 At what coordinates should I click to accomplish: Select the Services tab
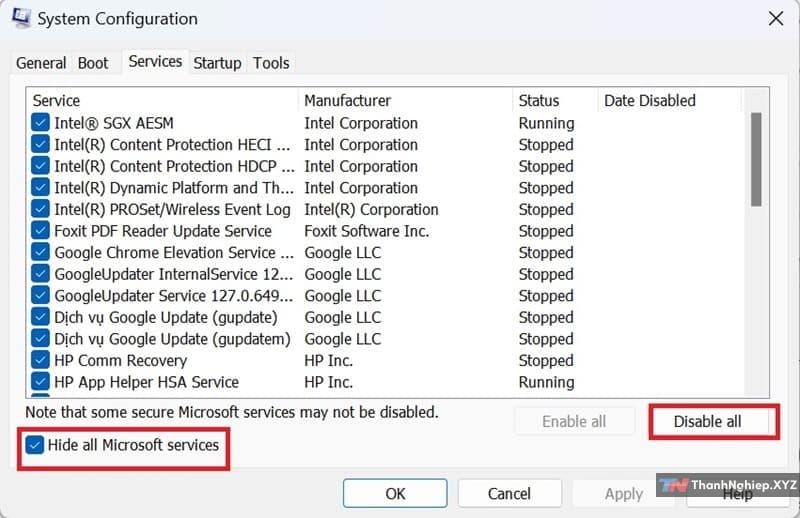tap(155, 62)
